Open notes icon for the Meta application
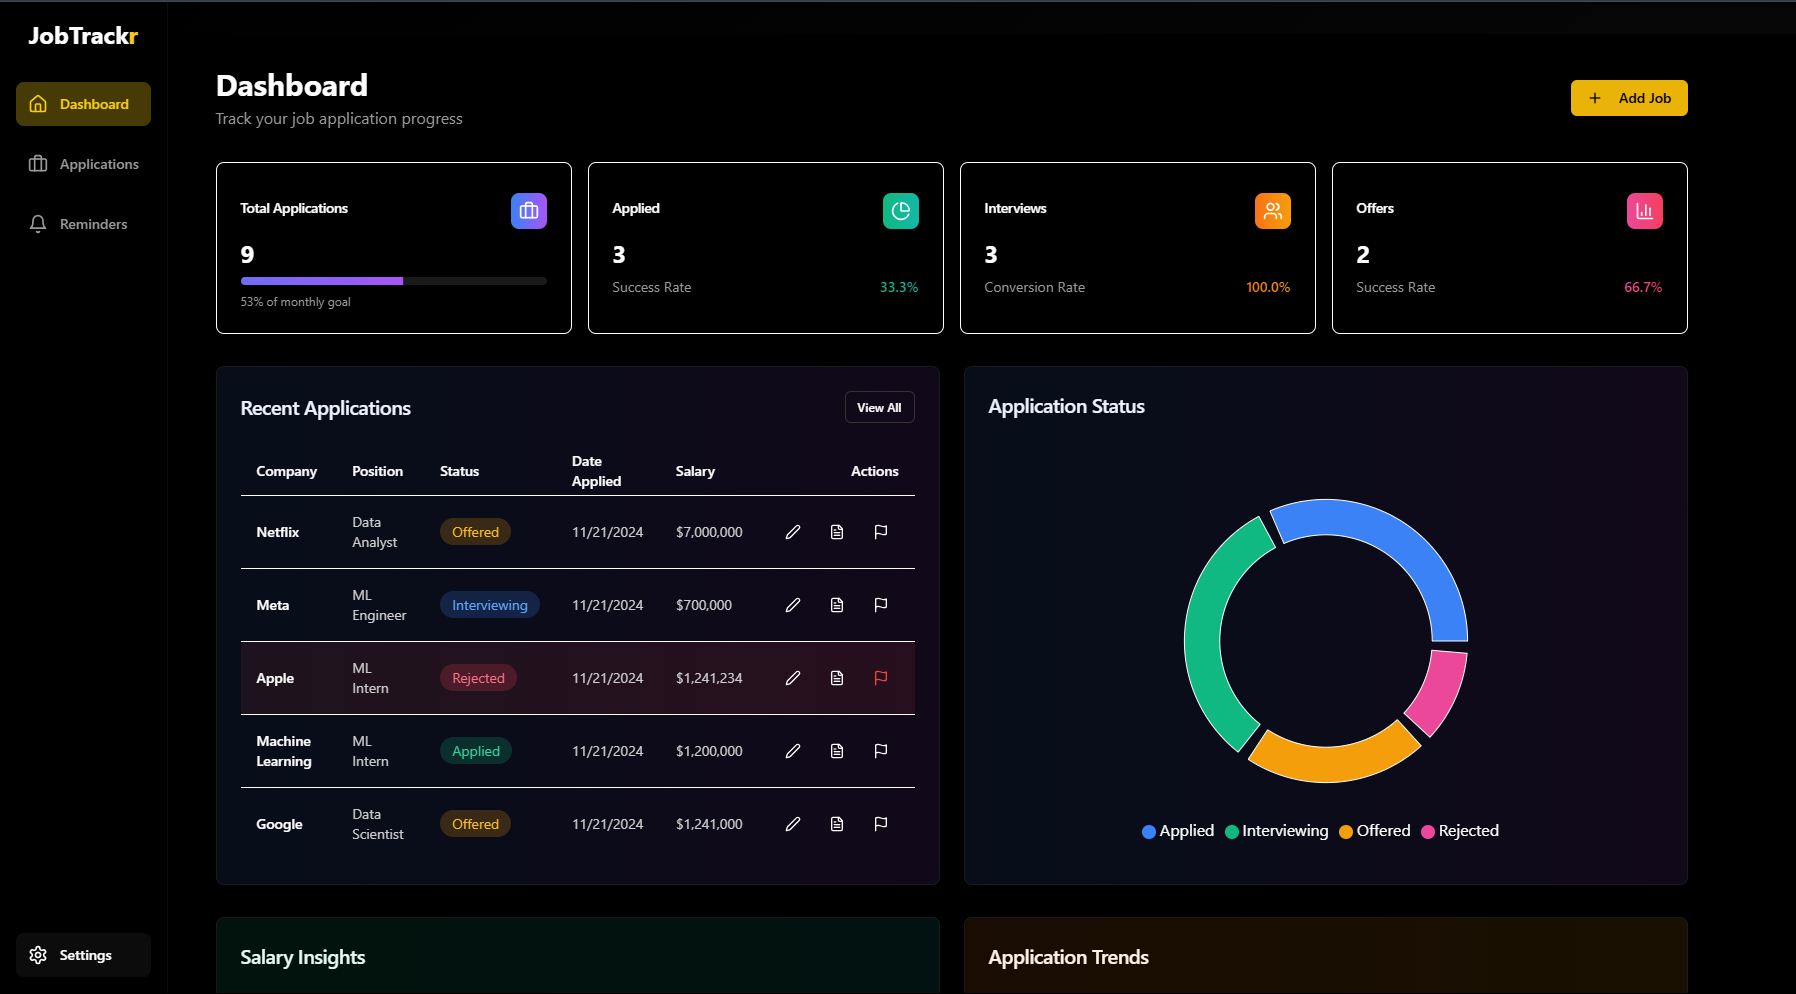The image size is (1796, 994). (x=836, y=605)
